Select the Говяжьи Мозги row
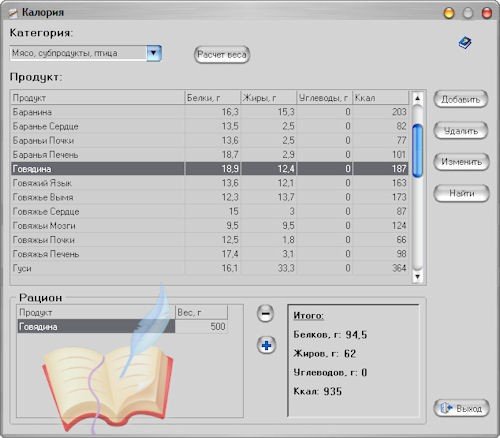This screenshot has height=438, width=500. tap(209, 226)
